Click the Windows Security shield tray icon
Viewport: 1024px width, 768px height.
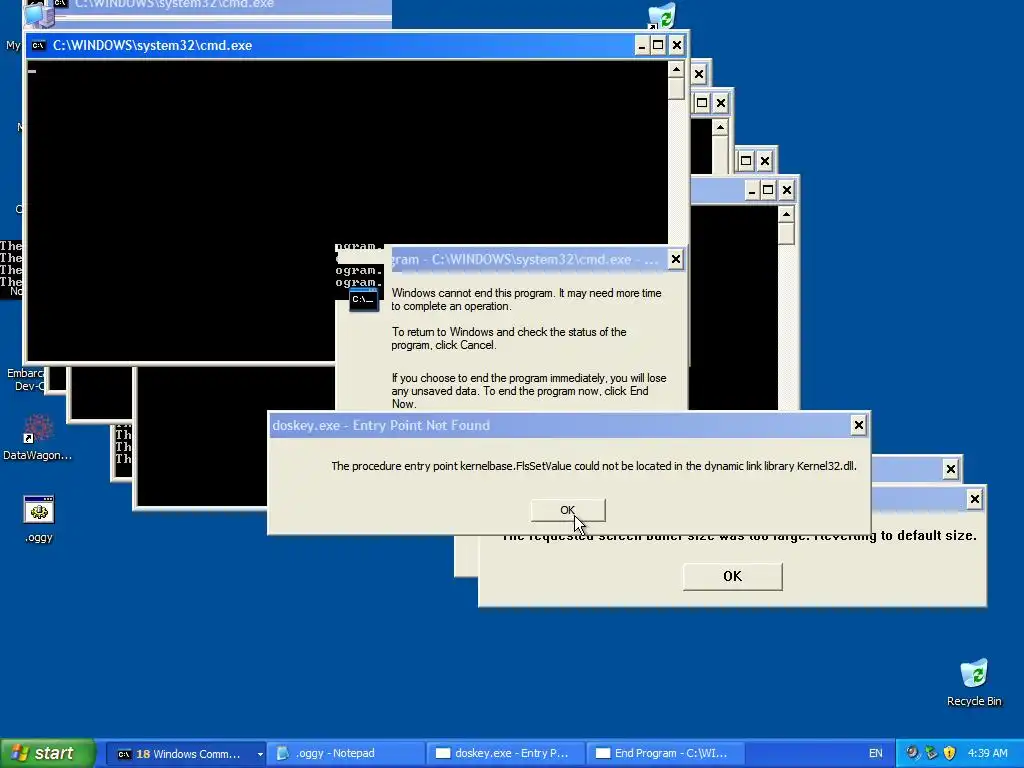click(x=950, y=753)
